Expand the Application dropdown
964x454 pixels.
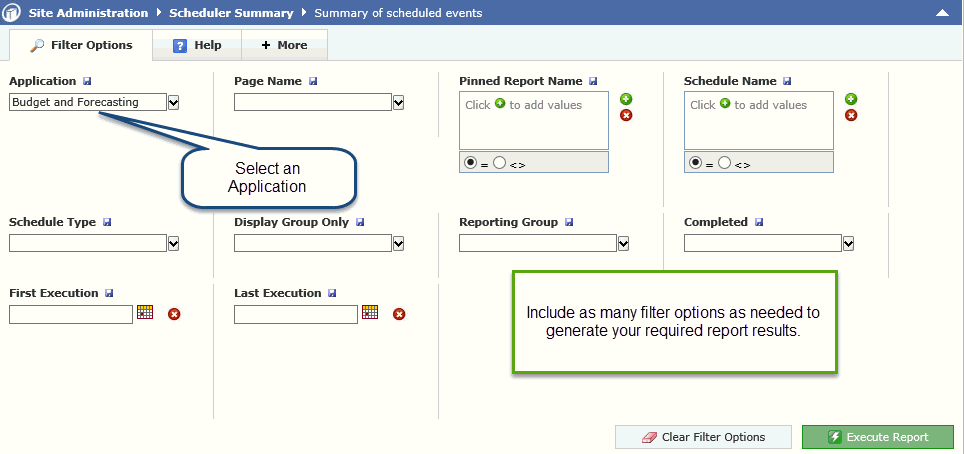(x=174, y=102)
